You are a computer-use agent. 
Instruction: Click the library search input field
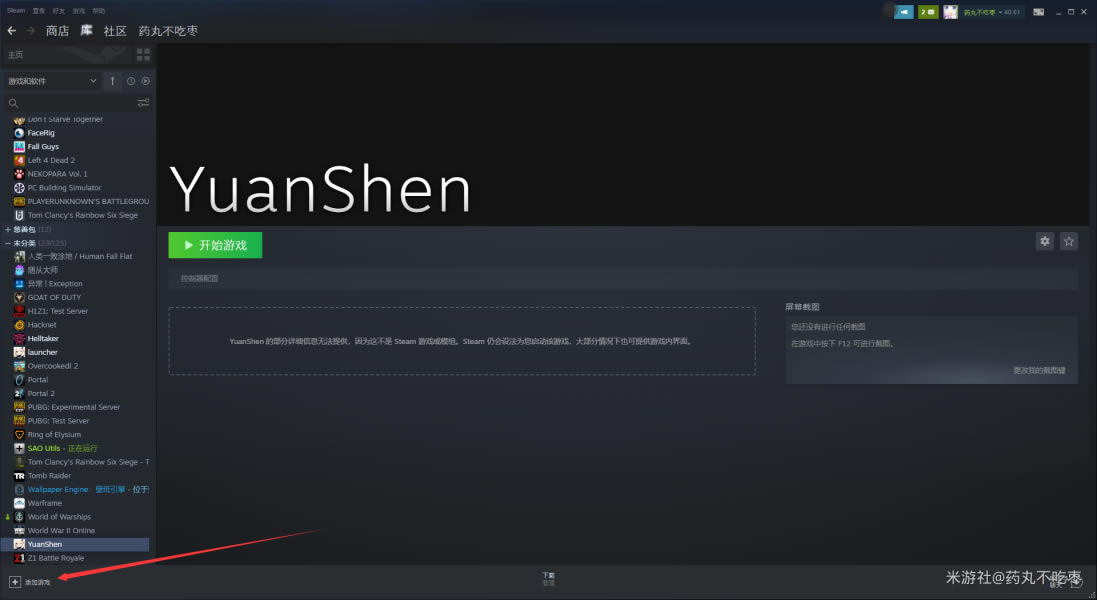point(70,103)
